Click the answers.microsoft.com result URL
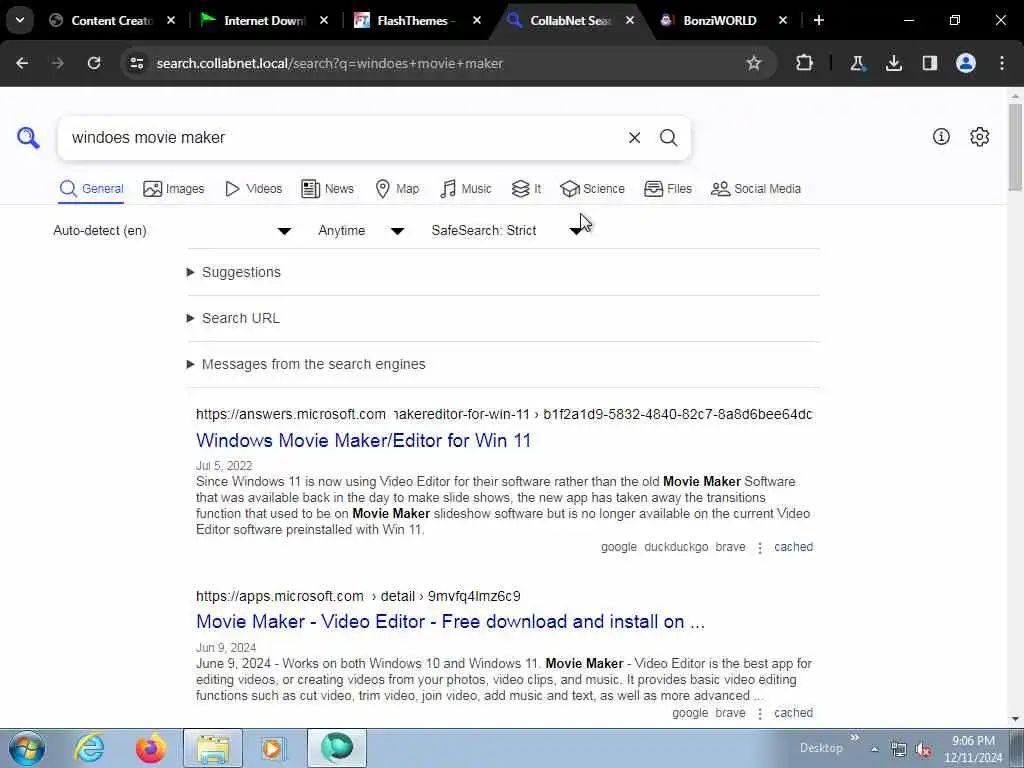This screenshot has width=1024, height=768. point(504,414)
